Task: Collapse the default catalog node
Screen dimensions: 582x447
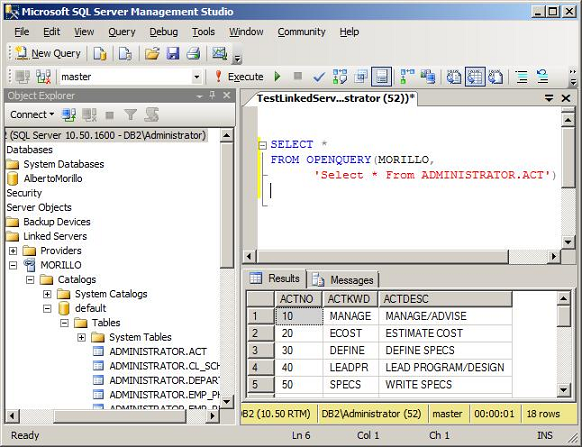Action: (47, 309)
